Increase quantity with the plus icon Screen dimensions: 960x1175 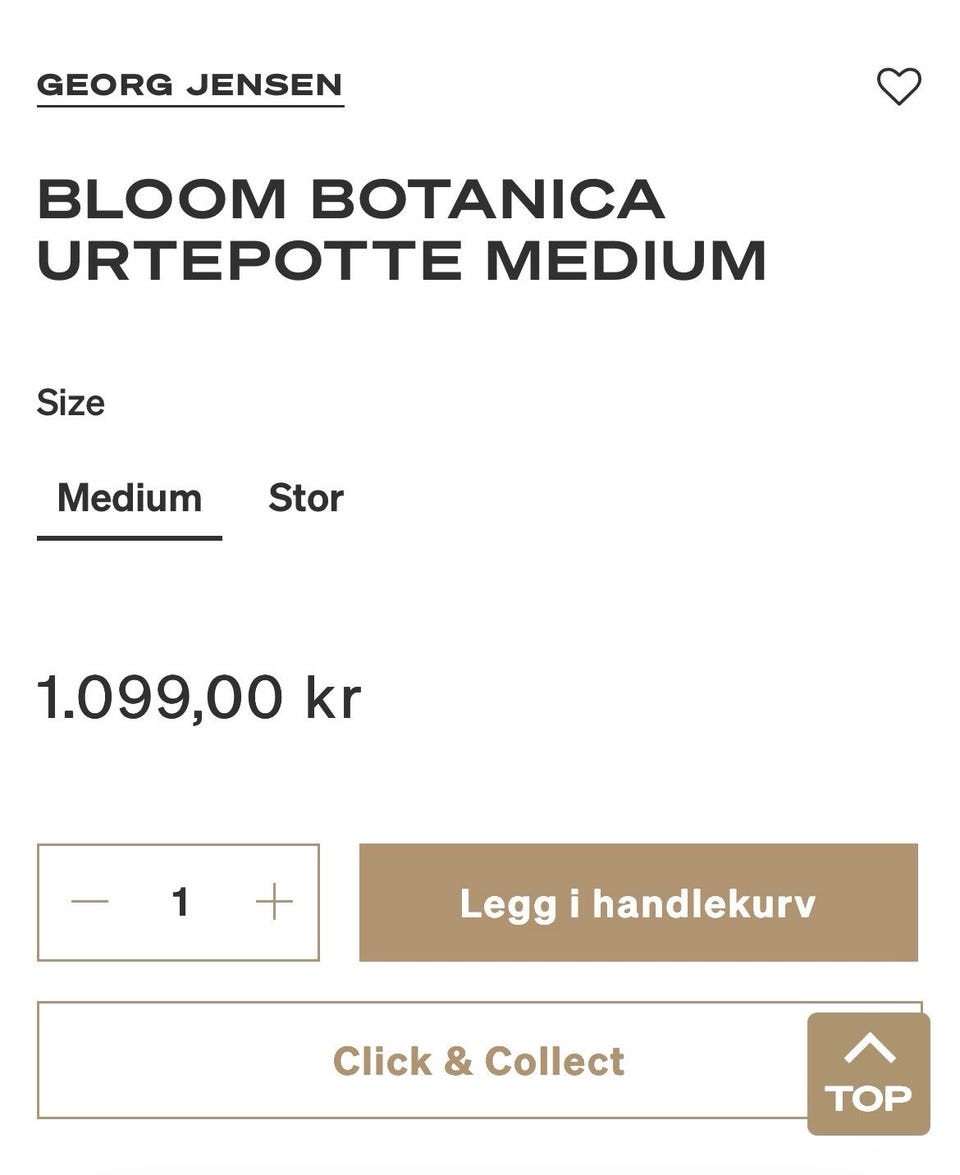[273, 902]
